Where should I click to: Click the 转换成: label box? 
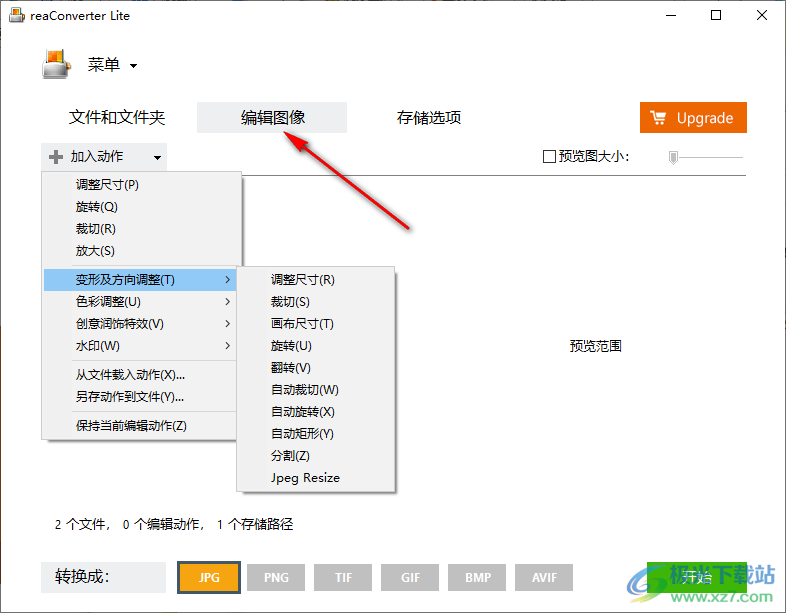(103, 577)
